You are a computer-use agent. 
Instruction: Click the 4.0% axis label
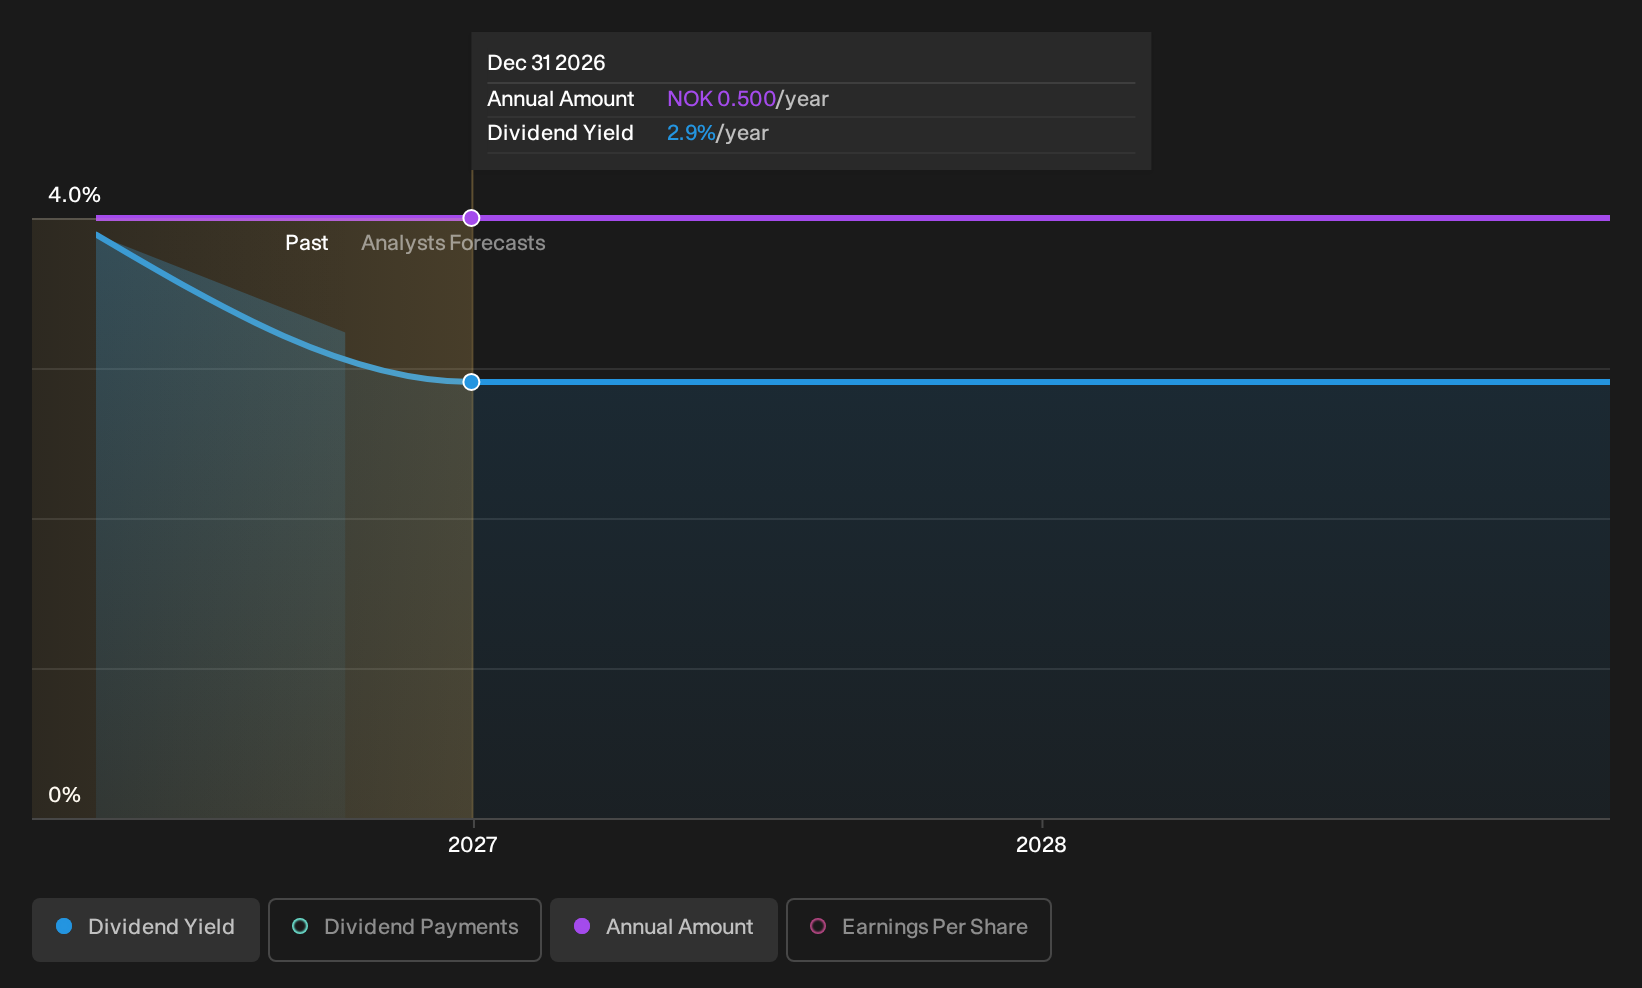[74, 195]
